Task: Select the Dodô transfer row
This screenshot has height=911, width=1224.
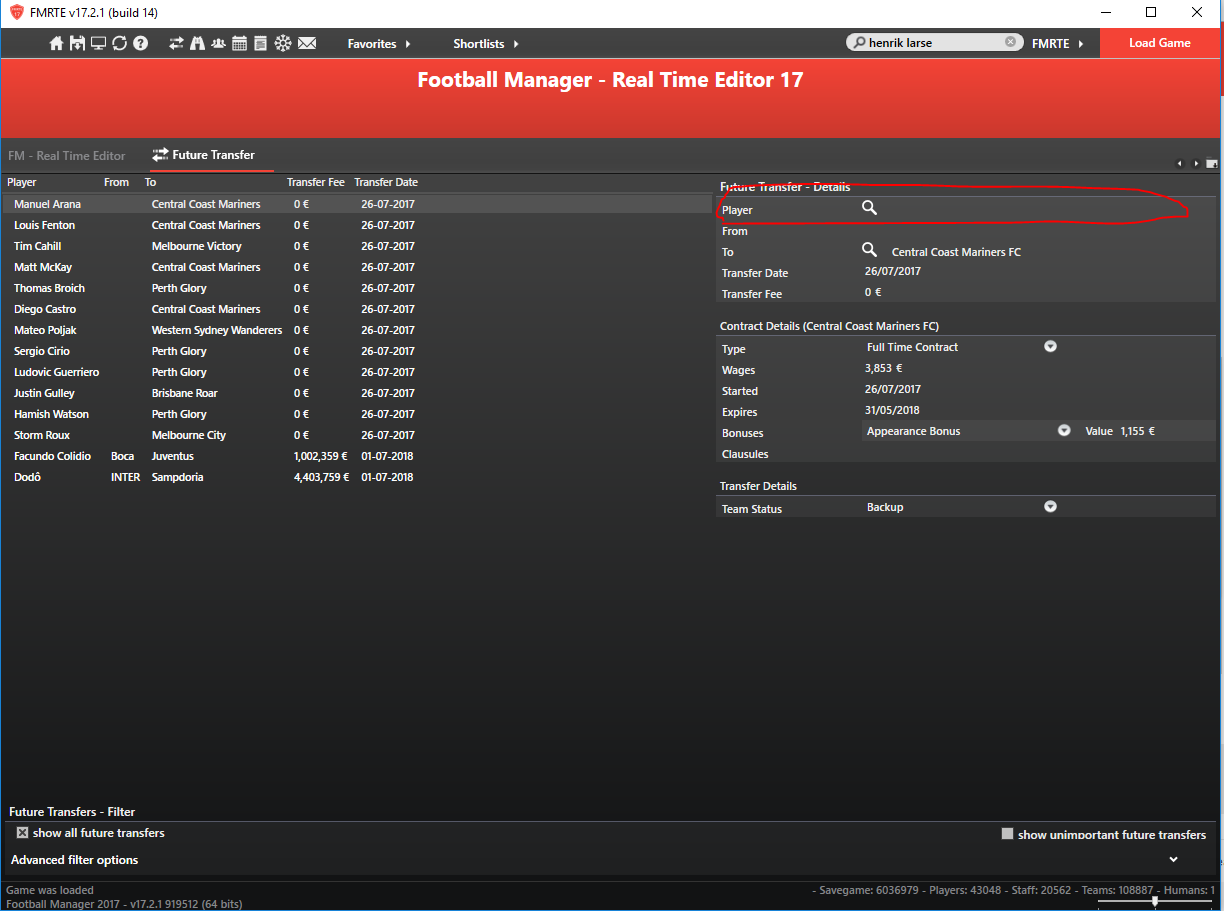Action: click(356, 477)
